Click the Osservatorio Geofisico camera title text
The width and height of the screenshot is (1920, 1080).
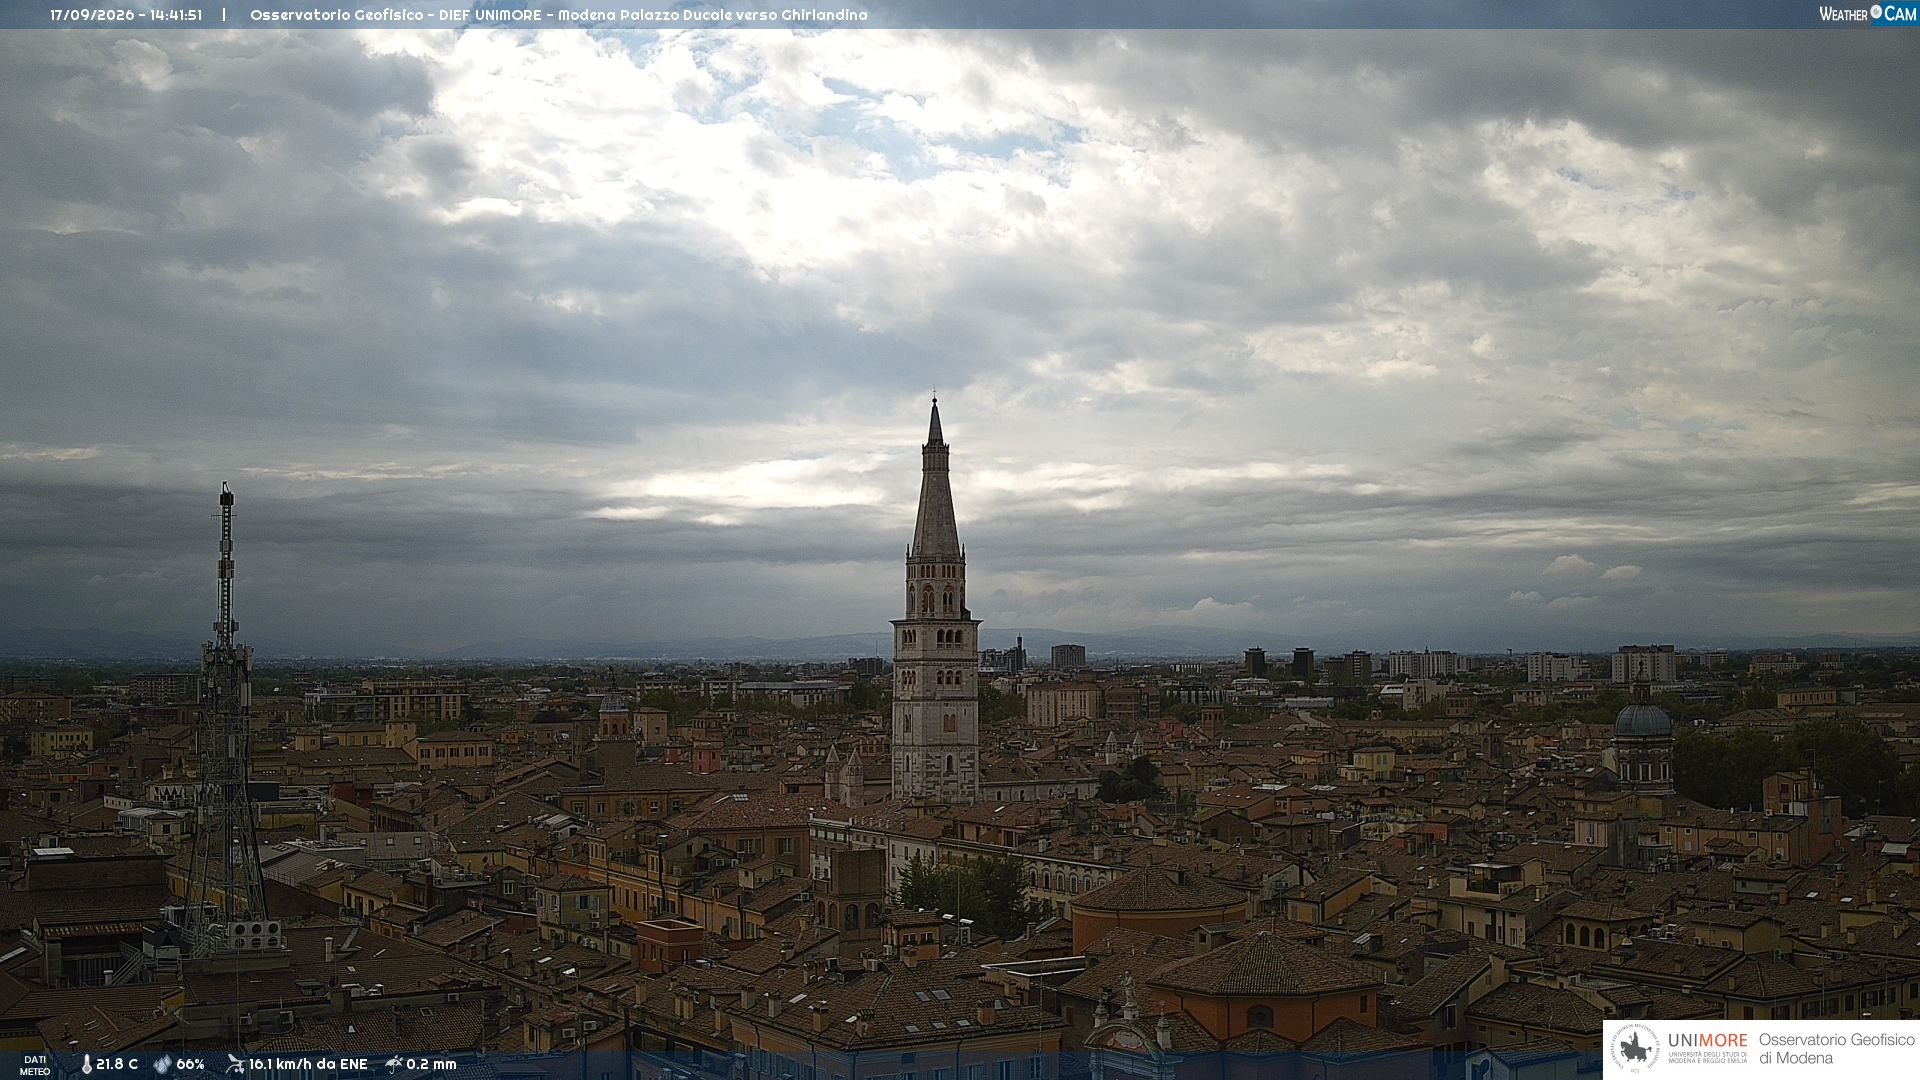[559, 15]
